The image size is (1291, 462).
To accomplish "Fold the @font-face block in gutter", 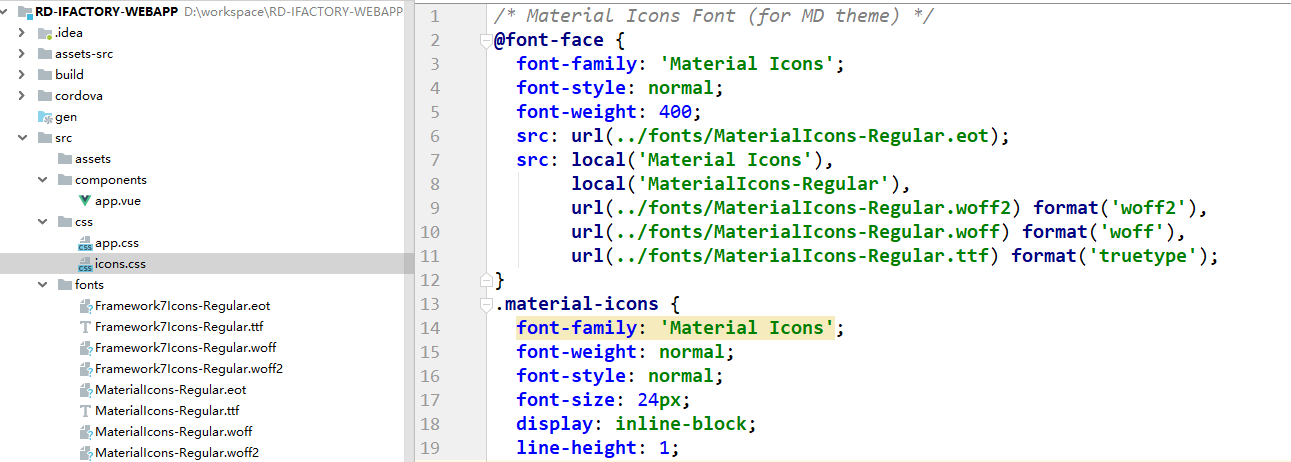I will 486,40.
